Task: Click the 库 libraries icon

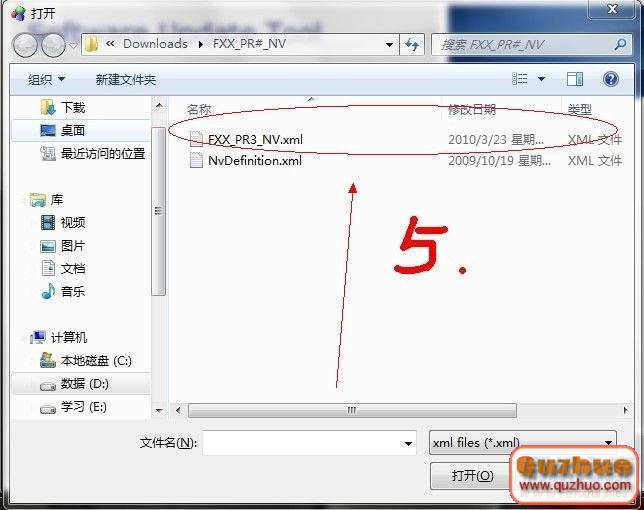Action: [38, 200]
